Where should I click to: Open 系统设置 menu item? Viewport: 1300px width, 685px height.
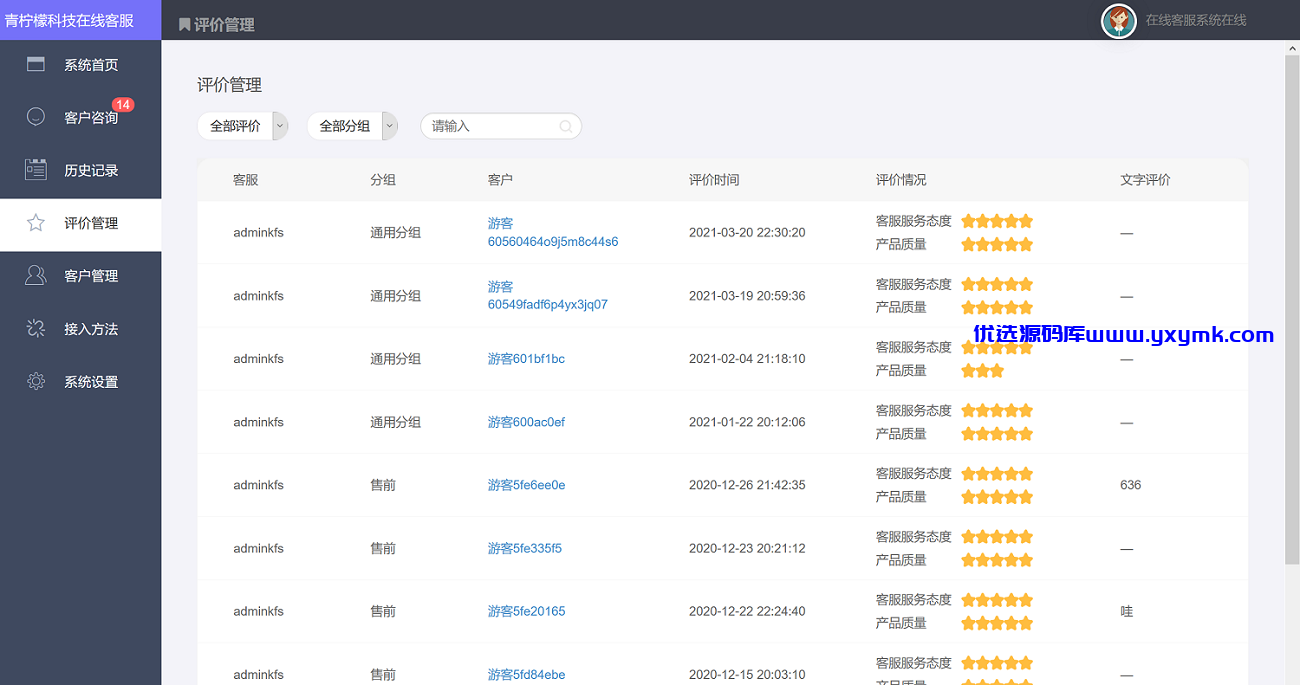pyautogui.click(x=80, y=382)
